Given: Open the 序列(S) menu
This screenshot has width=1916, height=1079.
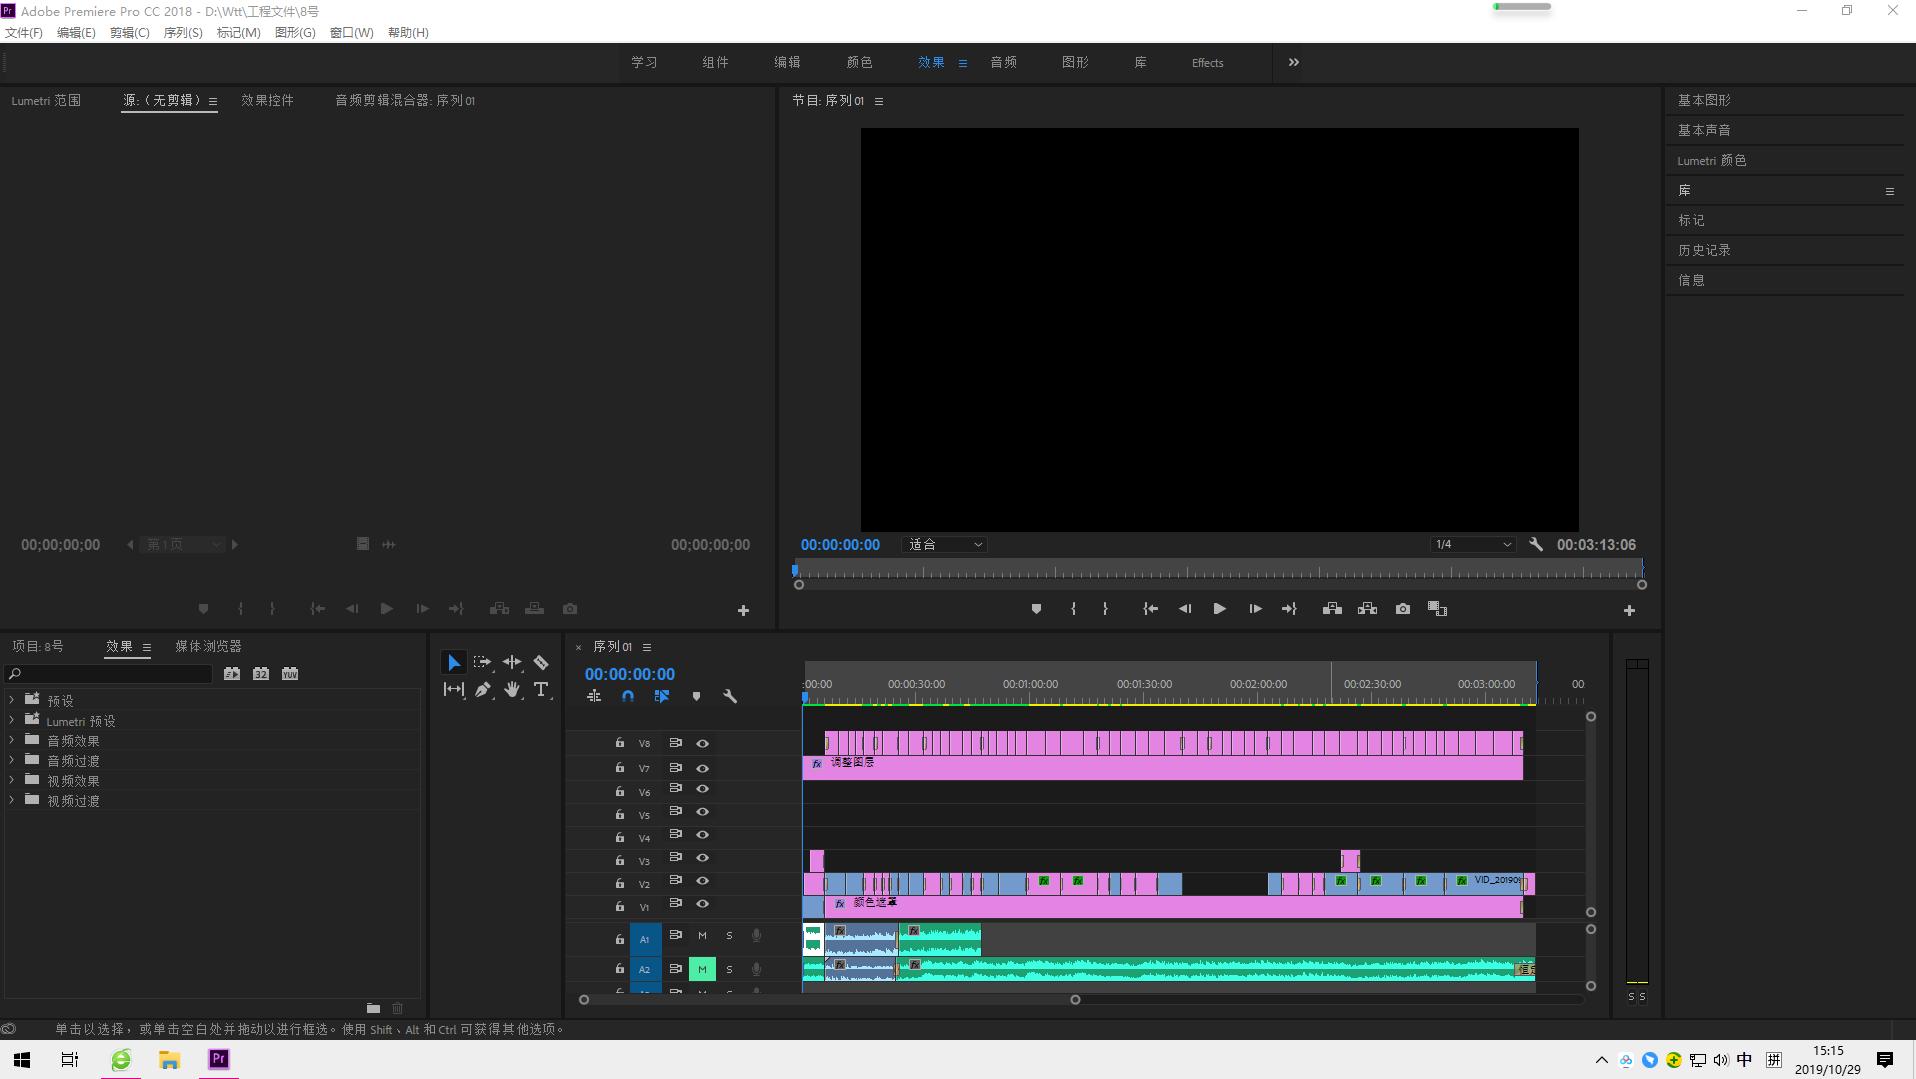Looking at the screenshot, I should pyautogui.click(x=182, y=33).
